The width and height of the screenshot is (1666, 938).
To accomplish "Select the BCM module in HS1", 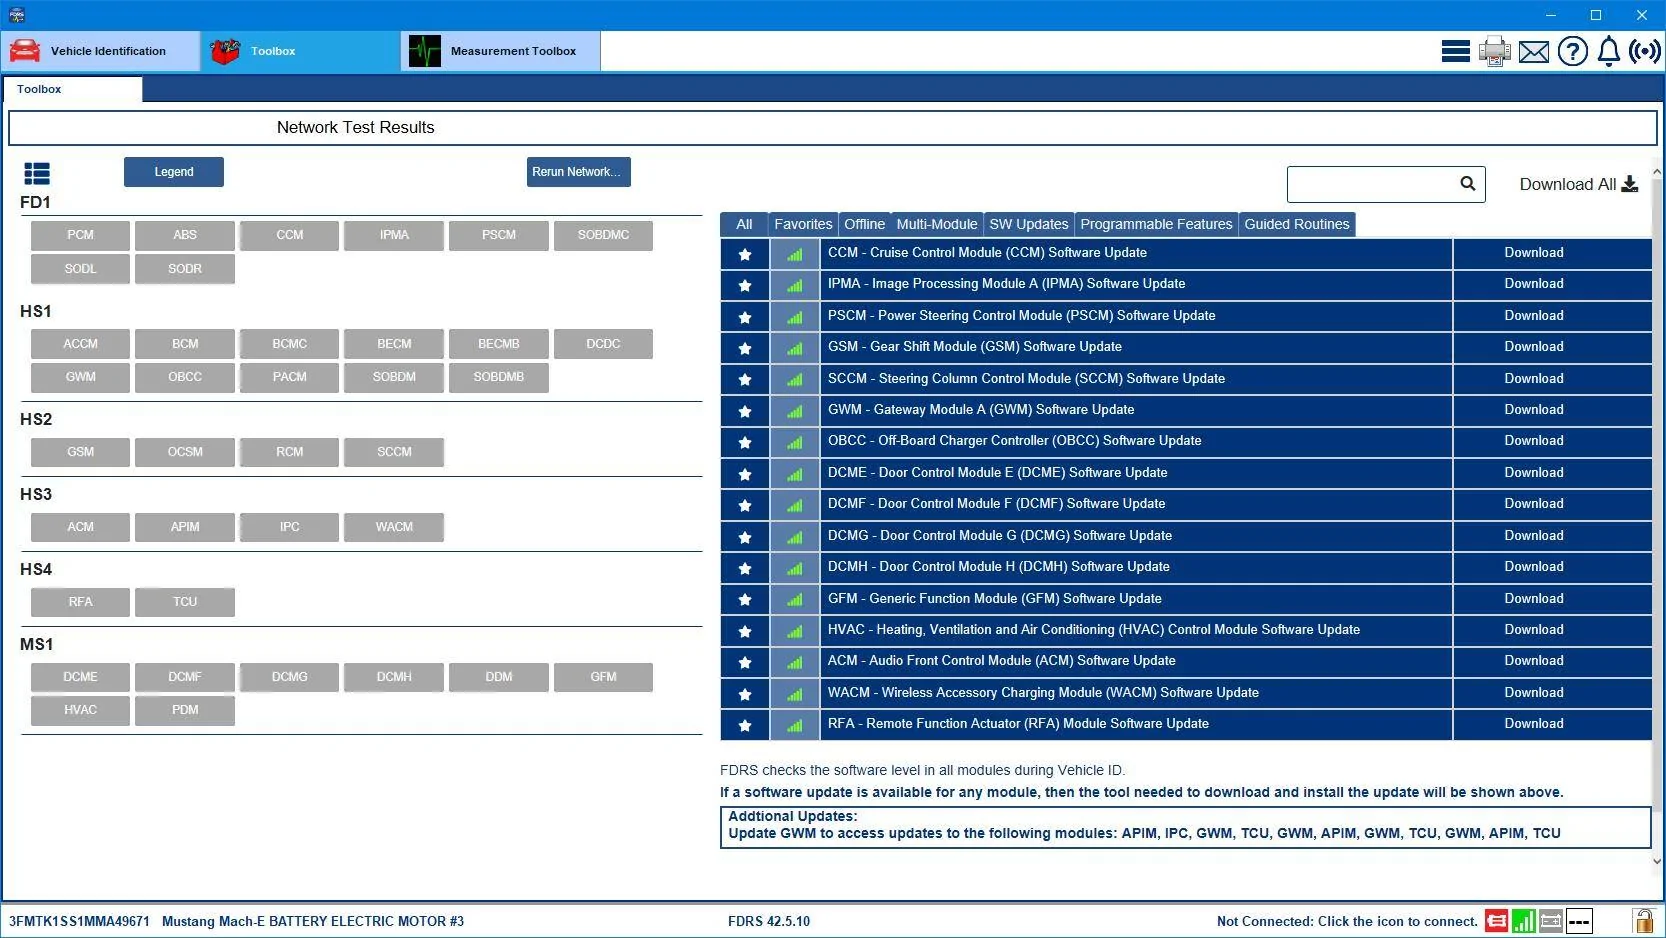I will coord(185,344).
